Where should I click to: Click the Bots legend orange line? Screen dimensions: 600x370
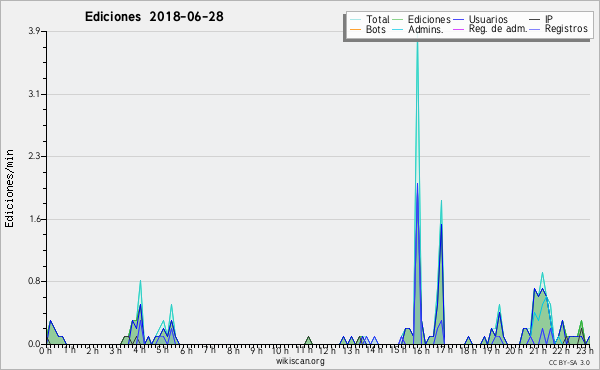coord(355,29)
